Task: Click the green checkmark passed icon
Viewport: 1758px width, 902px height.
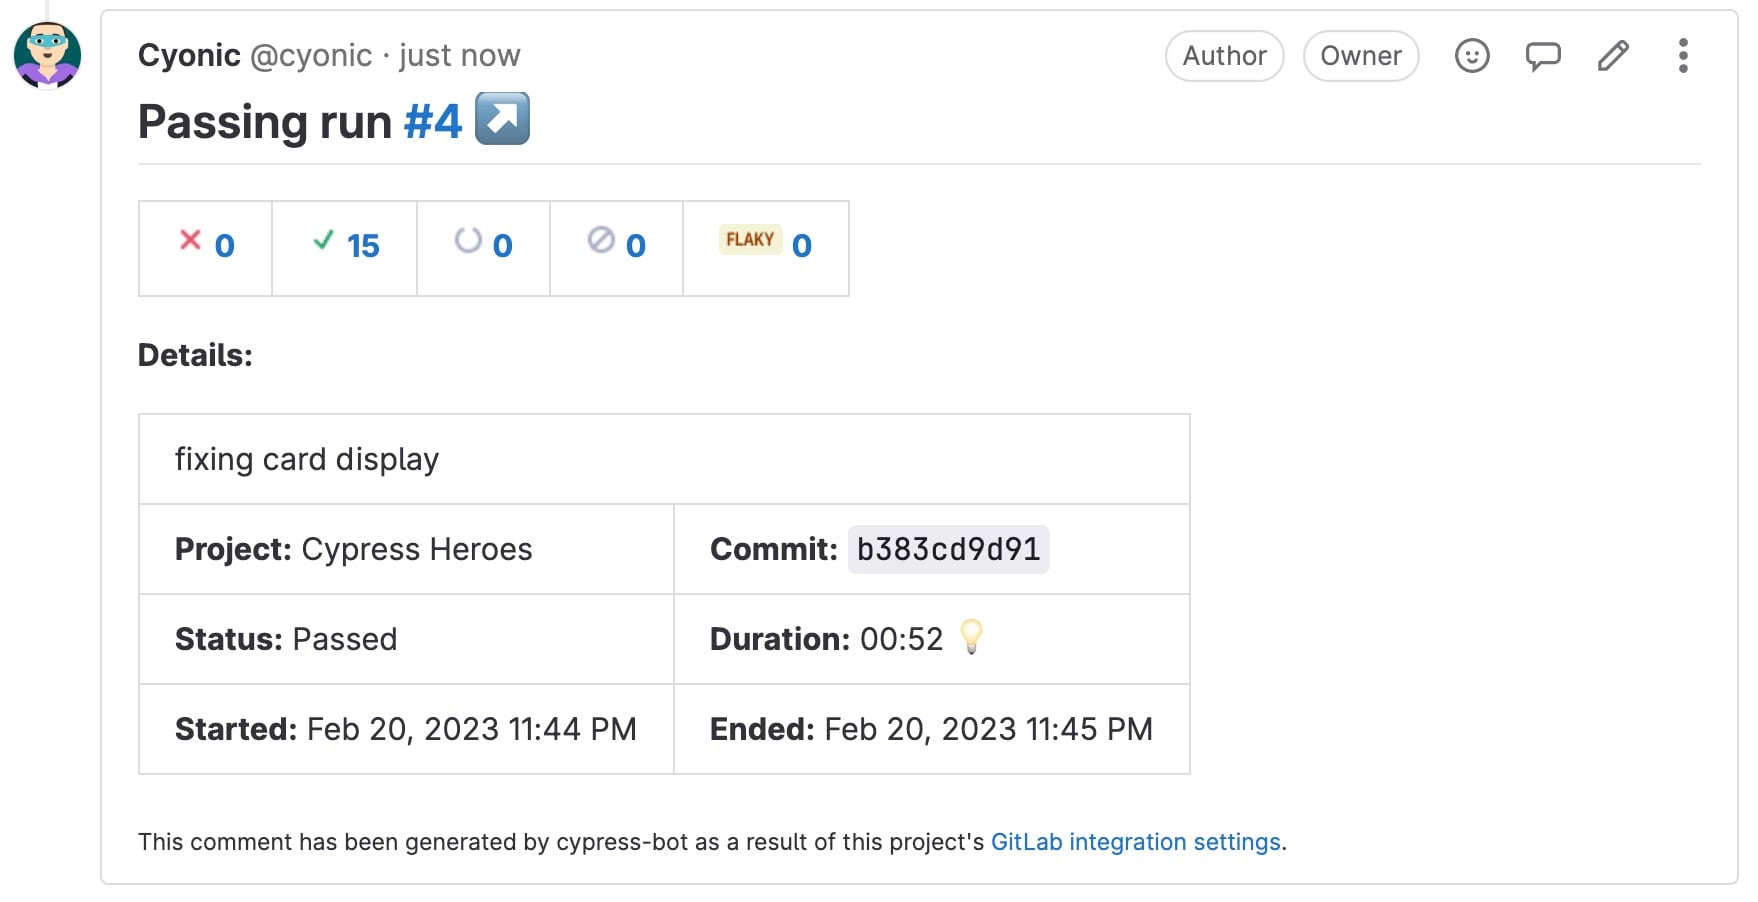Action: (x=323, y=240)
